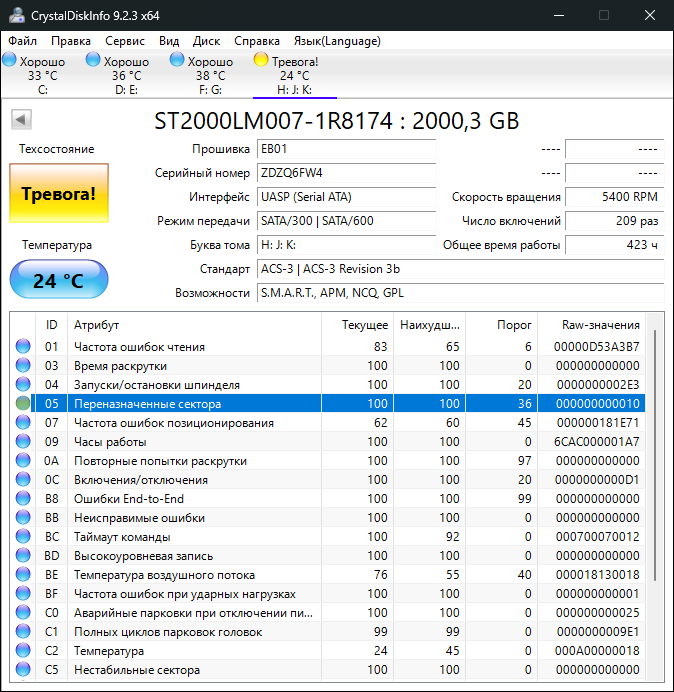Viewport: 674px width, 692px height.
Task: Click the yellow Тревога! health status button
Action: [x=58, y=193]
